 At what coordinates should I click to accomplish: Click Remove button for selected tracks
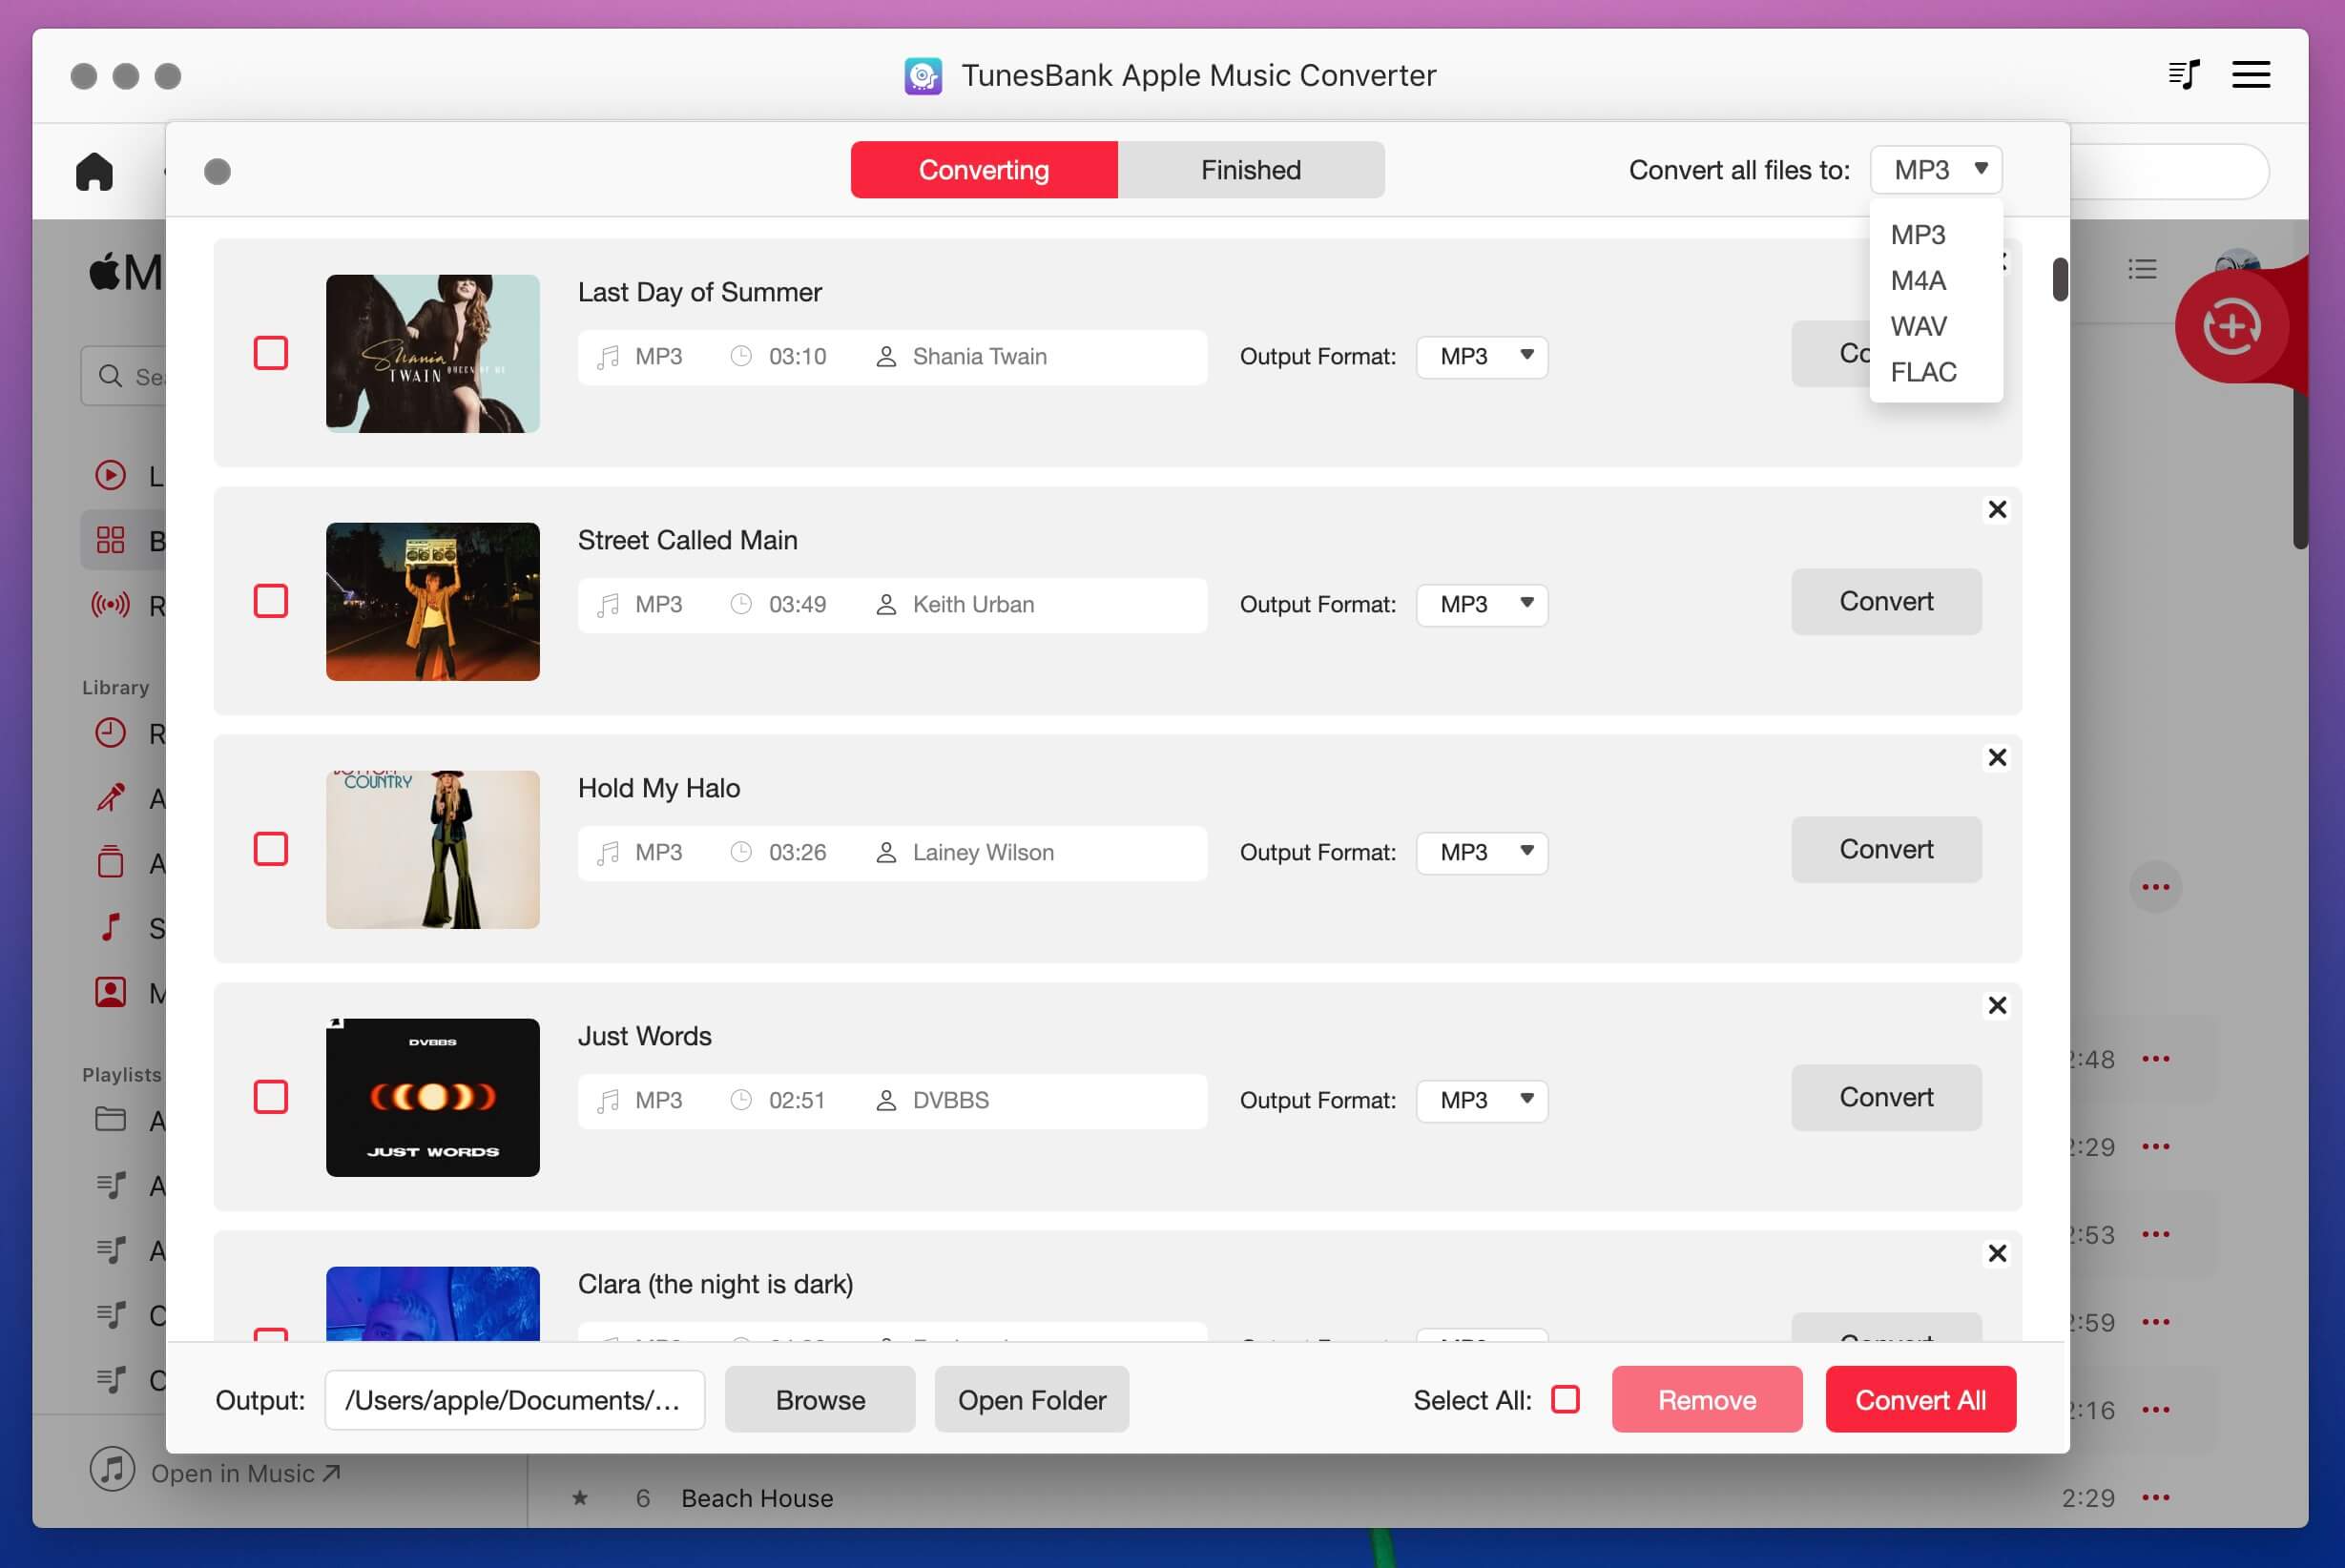point(1706,1398)
